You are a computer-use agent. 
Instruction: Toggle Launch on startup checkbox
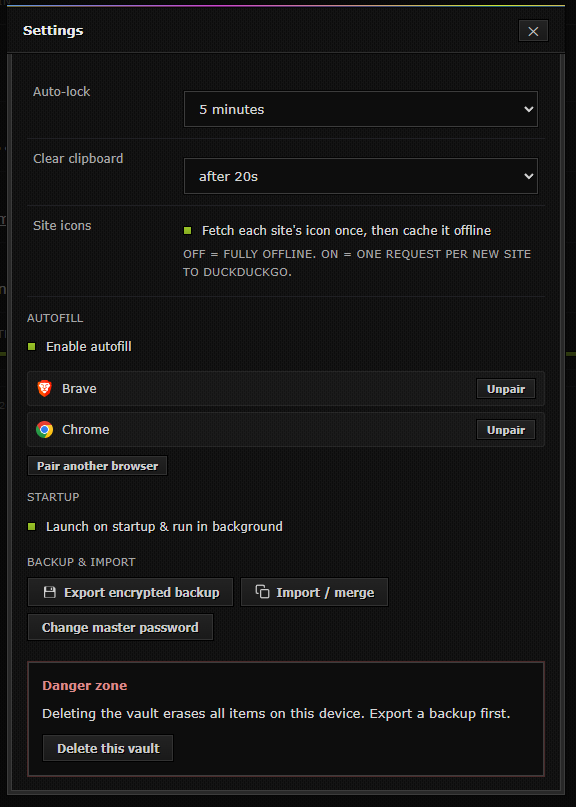click(31, 526)
